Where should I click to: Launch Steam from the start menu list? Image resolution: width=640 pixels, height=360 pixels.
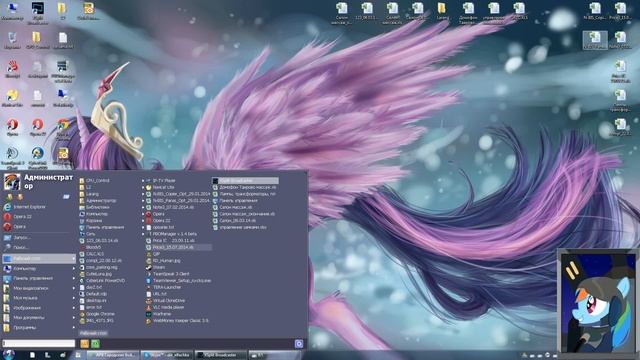pos(156,267)
